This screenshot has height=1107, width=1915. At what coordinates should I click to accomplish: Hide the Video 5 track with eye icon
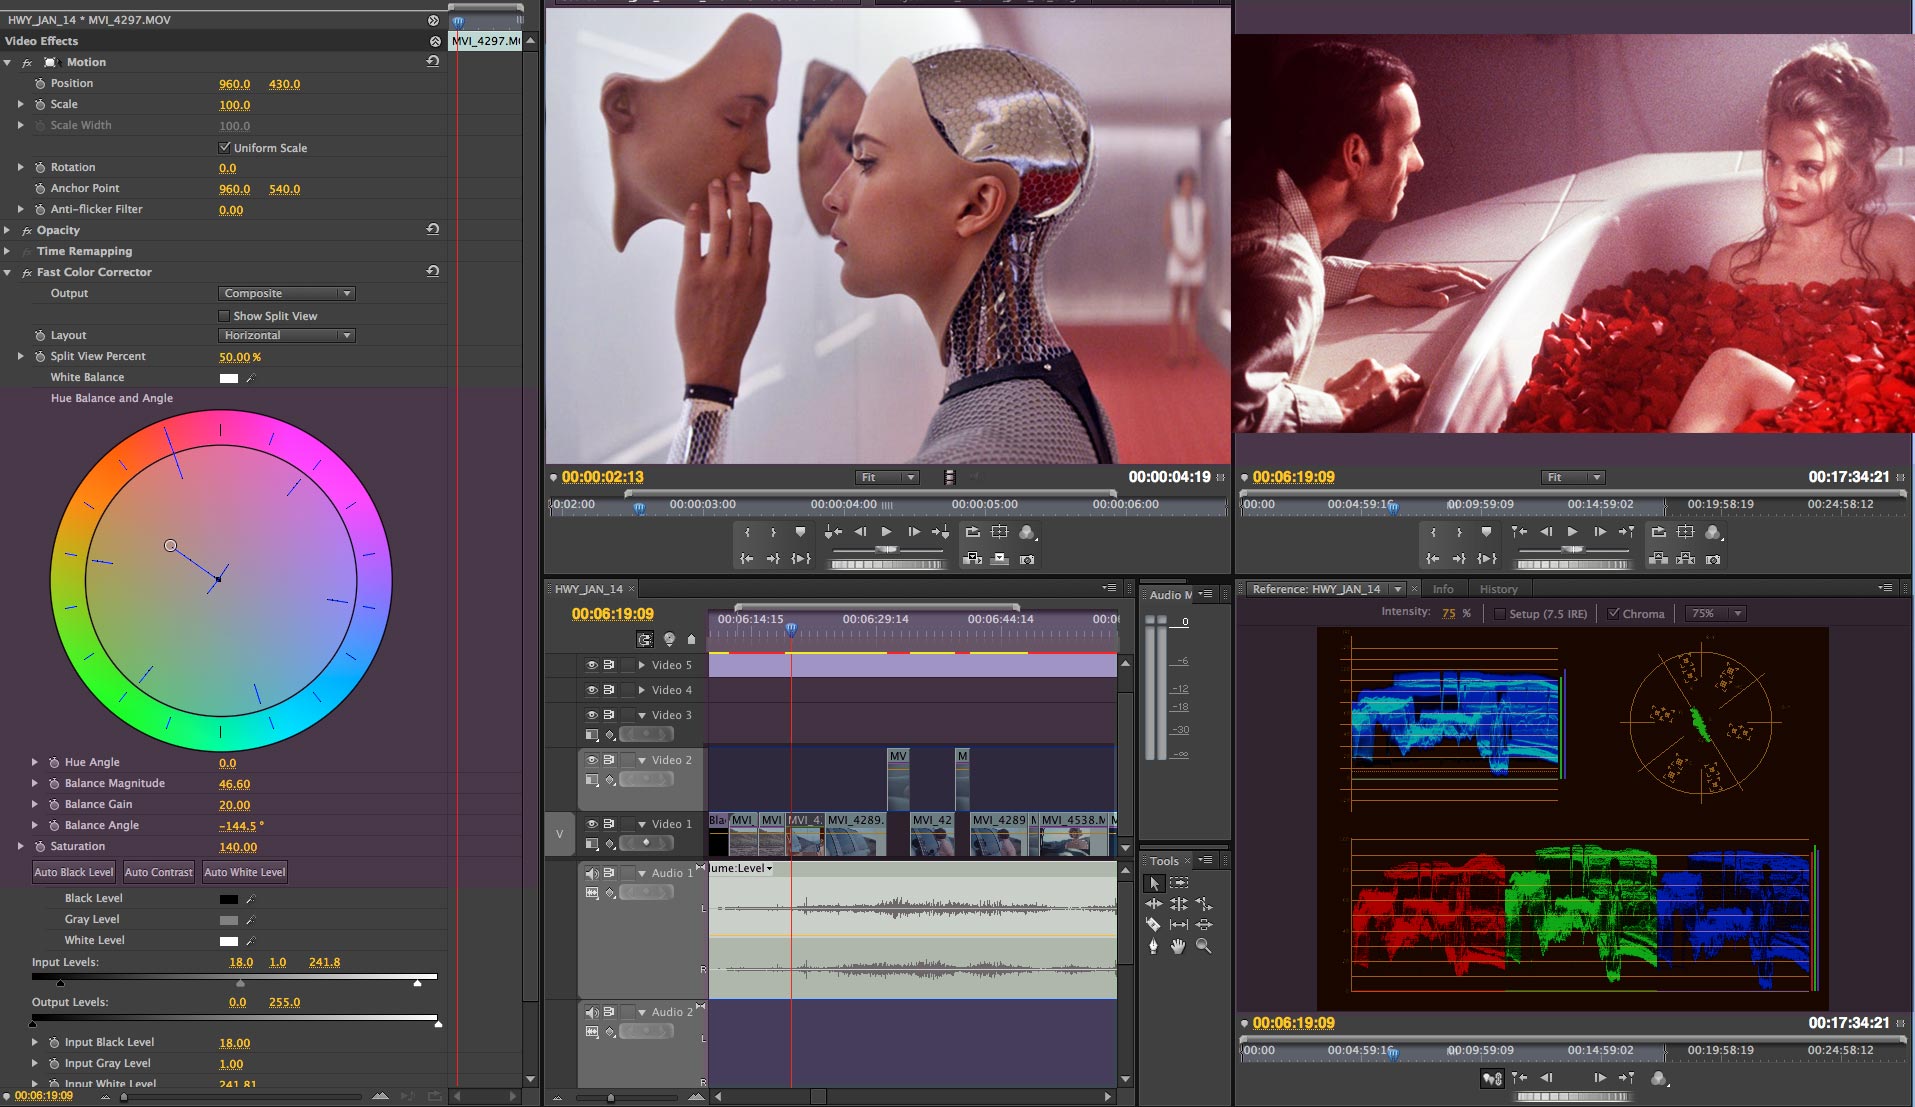[x=591, y=665]
